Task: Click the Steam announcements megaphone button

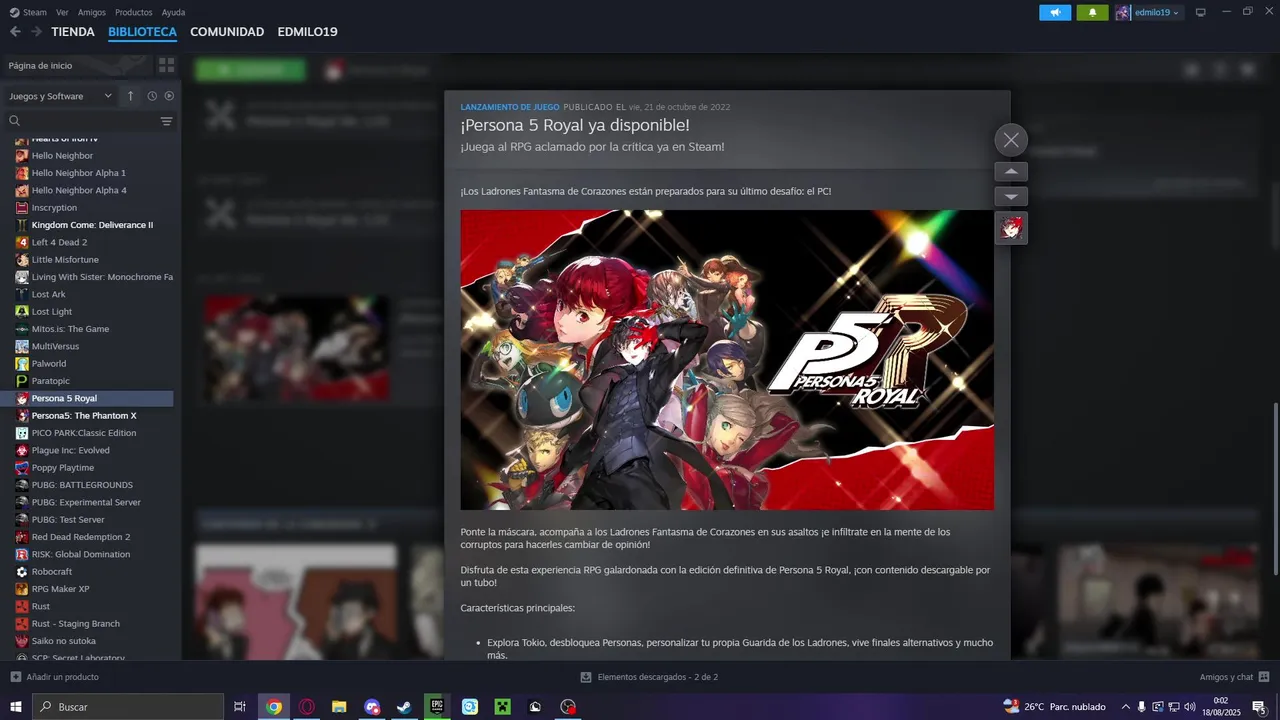Action: pos(1055,12)
